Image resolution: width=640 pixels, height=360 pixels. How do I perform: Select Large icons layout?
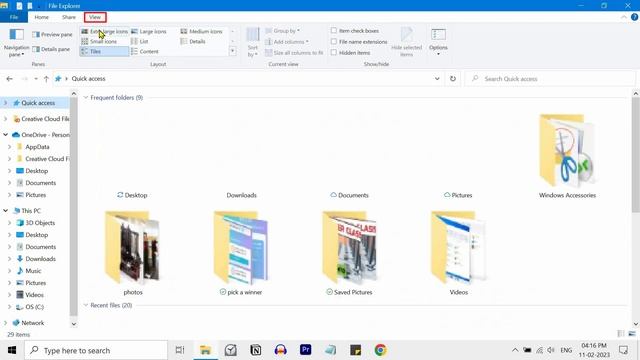(x=149, y=31)
